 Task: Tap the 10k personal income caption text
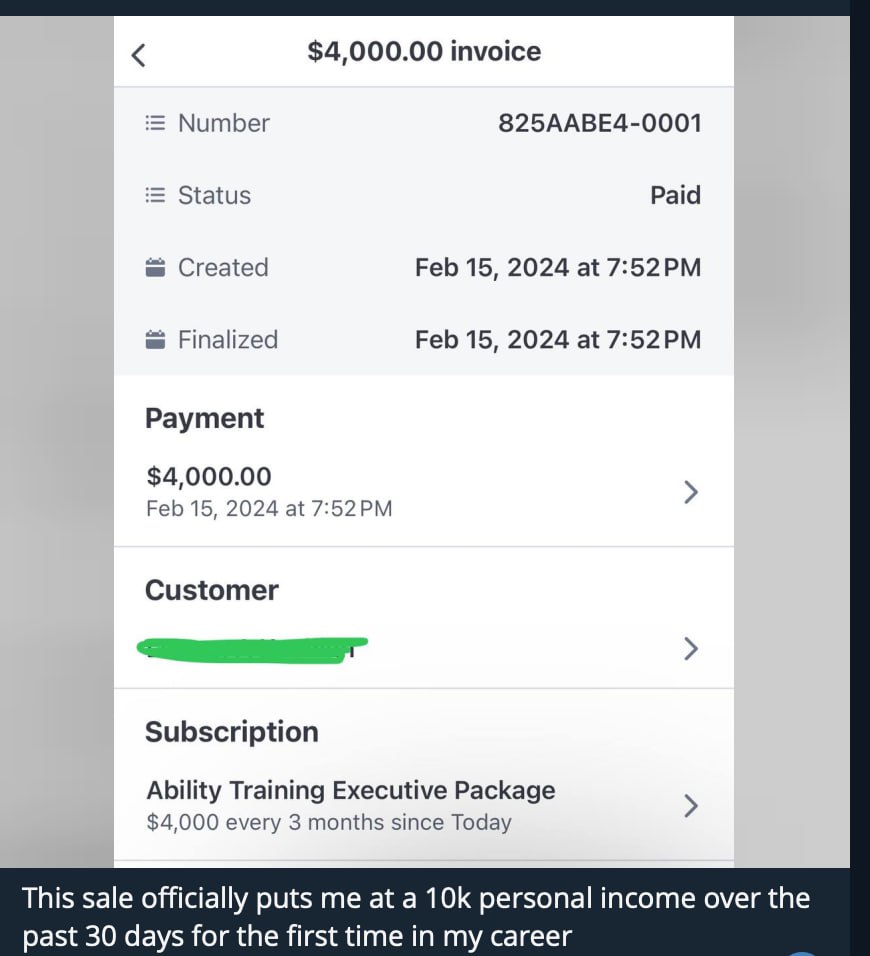[x=416, y=917]
